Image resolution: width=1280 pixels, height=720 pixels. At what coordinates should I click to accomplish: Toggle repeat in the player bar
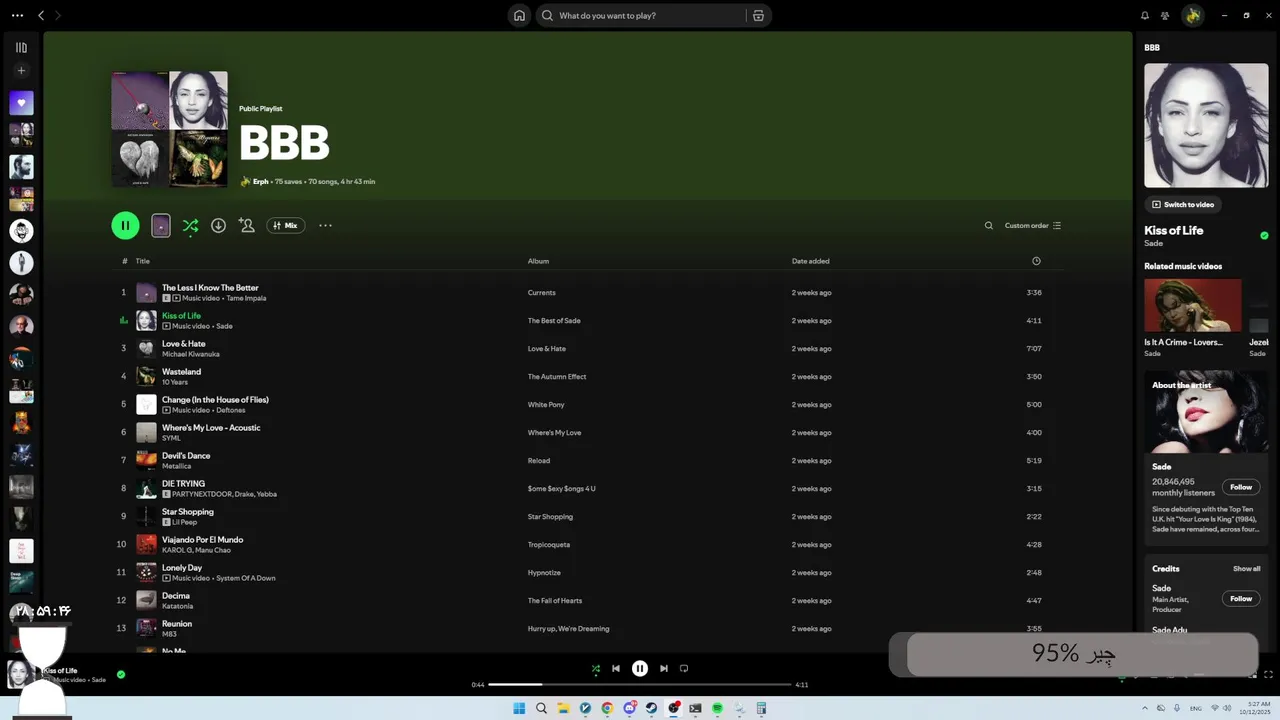684,668
